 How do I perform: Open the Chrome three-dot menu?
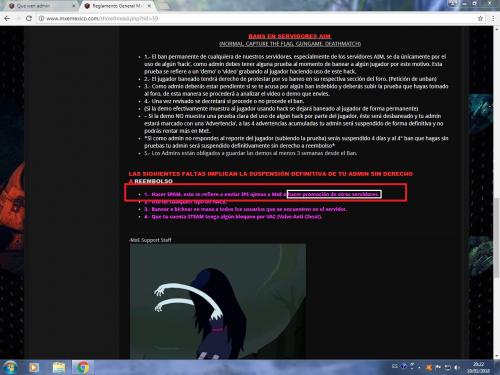point(493,19)
